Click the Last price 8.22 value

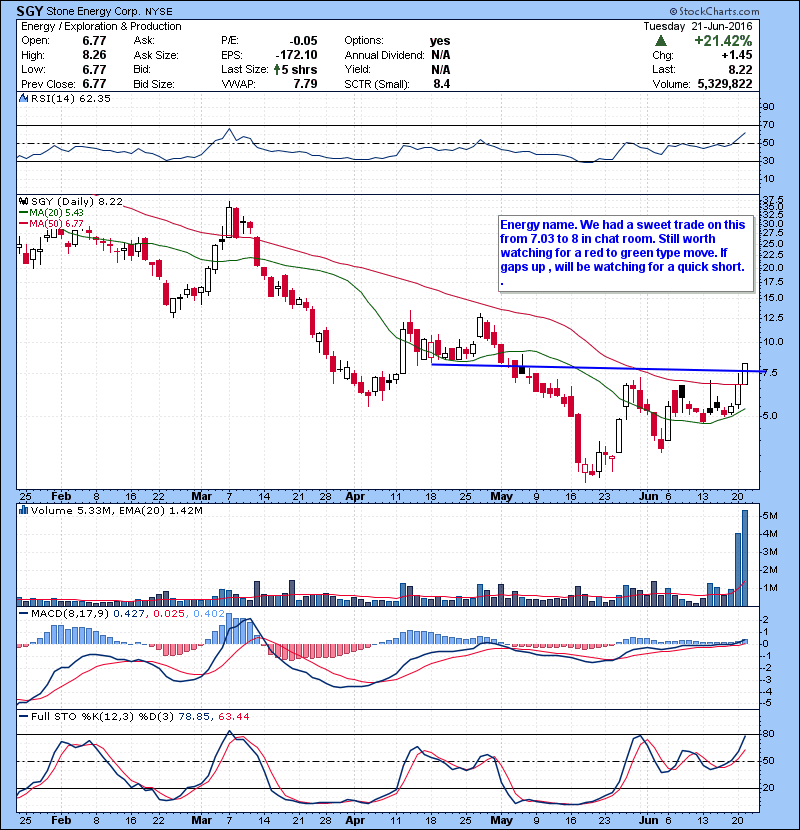pos(740,69)
